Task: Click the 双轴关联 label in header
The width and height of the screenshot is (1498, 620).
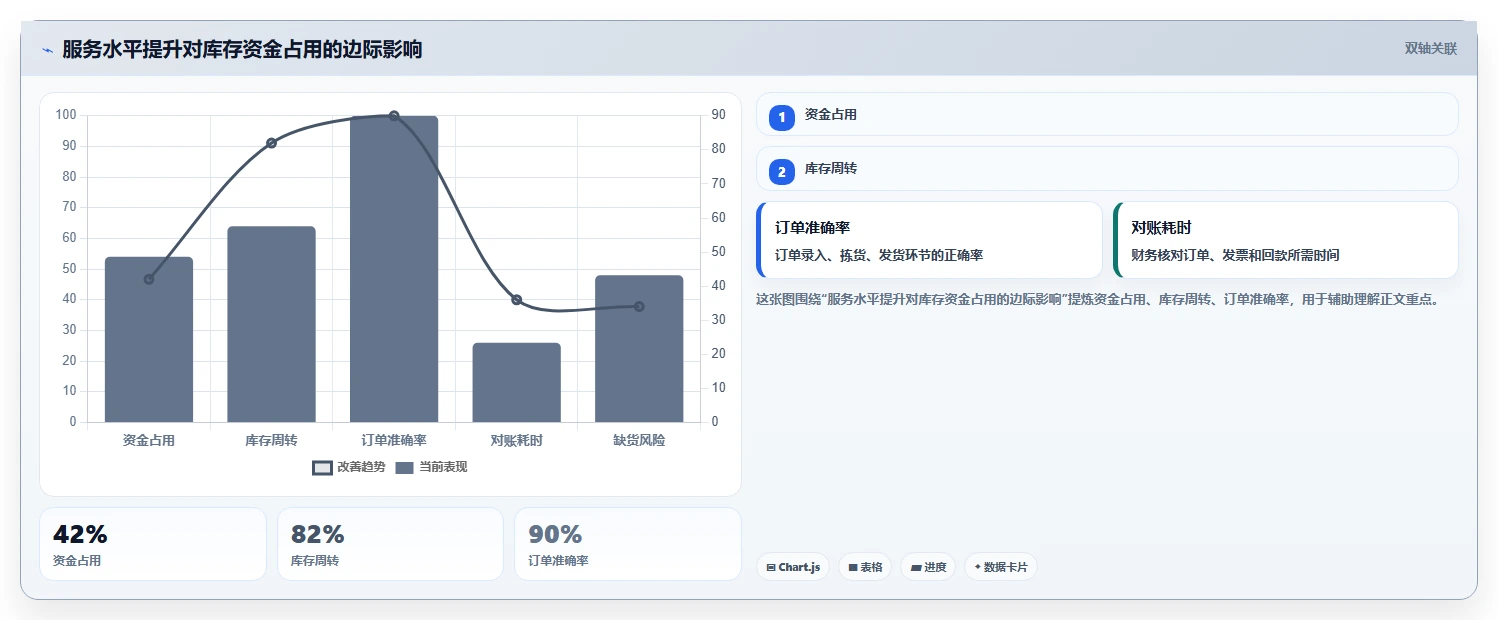Action: (1431, 49)
